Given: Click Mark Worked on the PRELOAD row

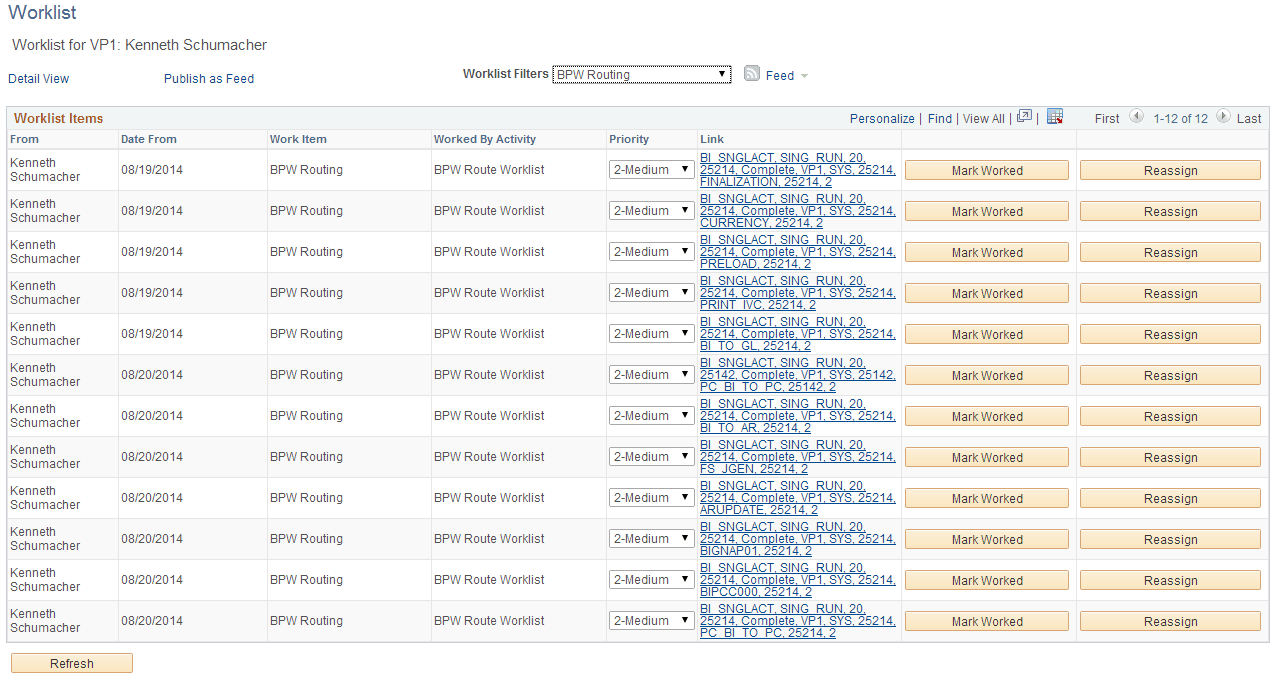Looking at the screenshot, I should [985, 252].
